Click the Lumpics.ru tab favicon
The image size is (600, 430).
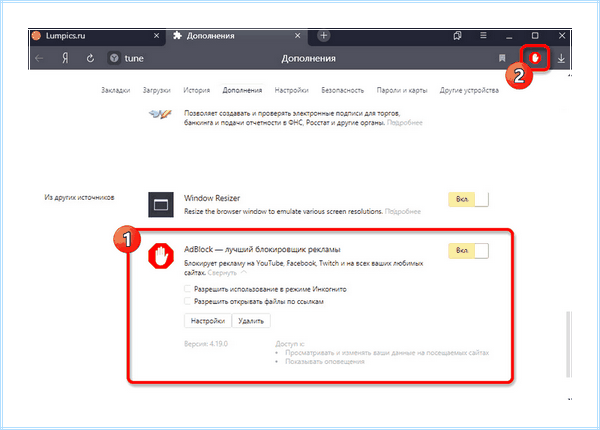(x=36, y=36)
